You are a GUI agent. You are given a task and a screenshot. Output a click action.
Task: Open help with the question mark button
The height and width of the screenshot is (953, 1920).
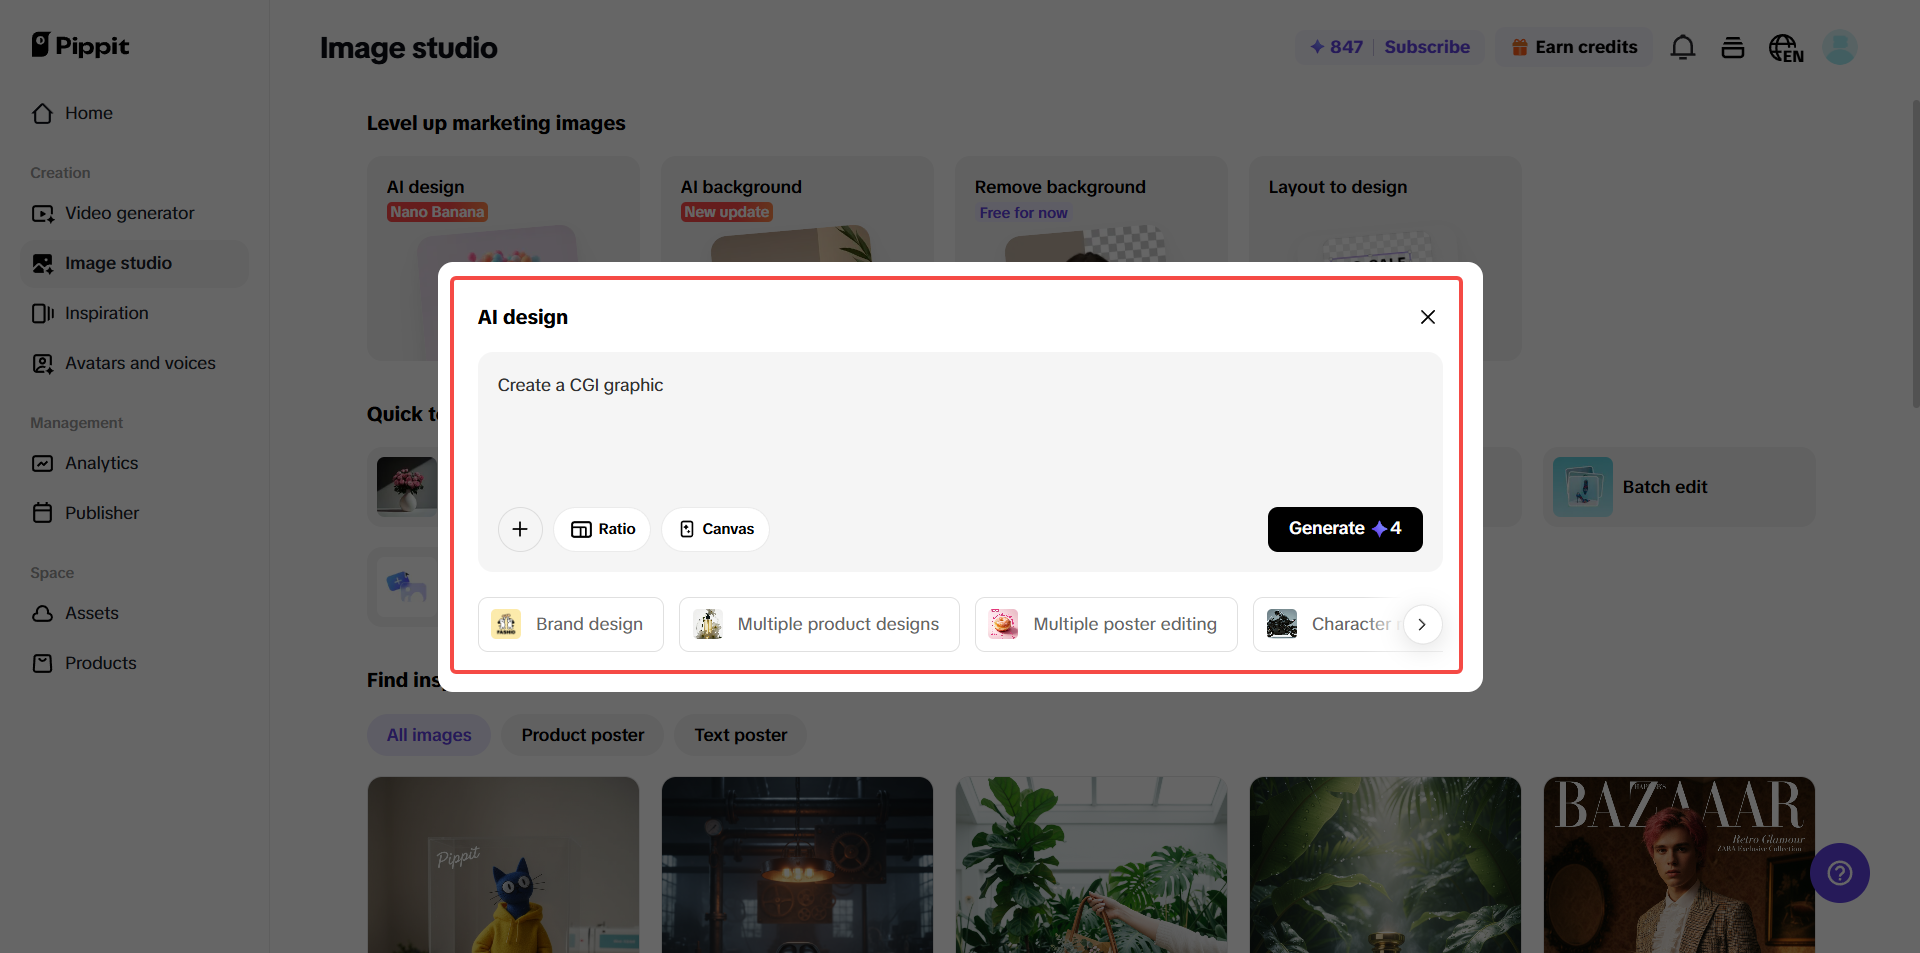1840,873
